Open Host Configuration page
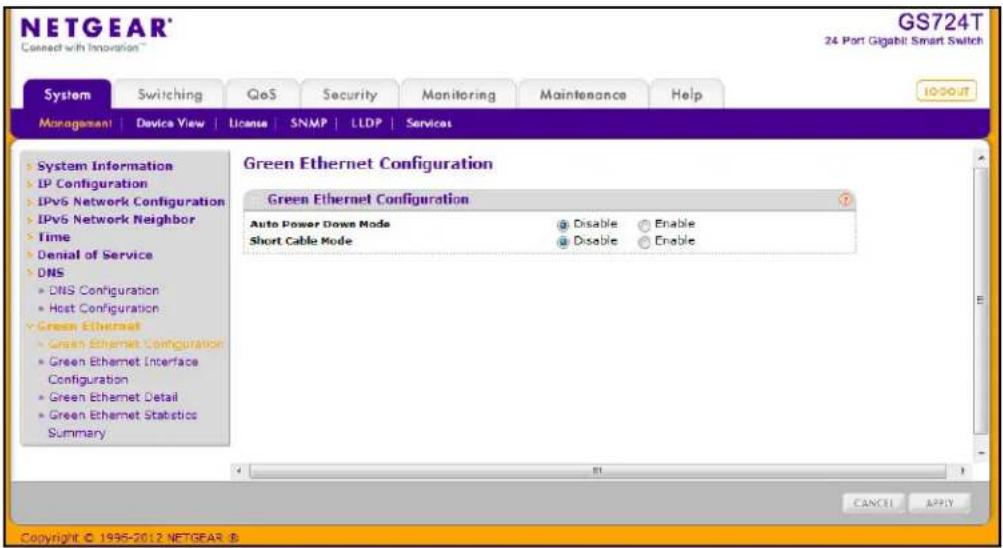This screenshot has width=1003, height=548. tap(104, 308)
